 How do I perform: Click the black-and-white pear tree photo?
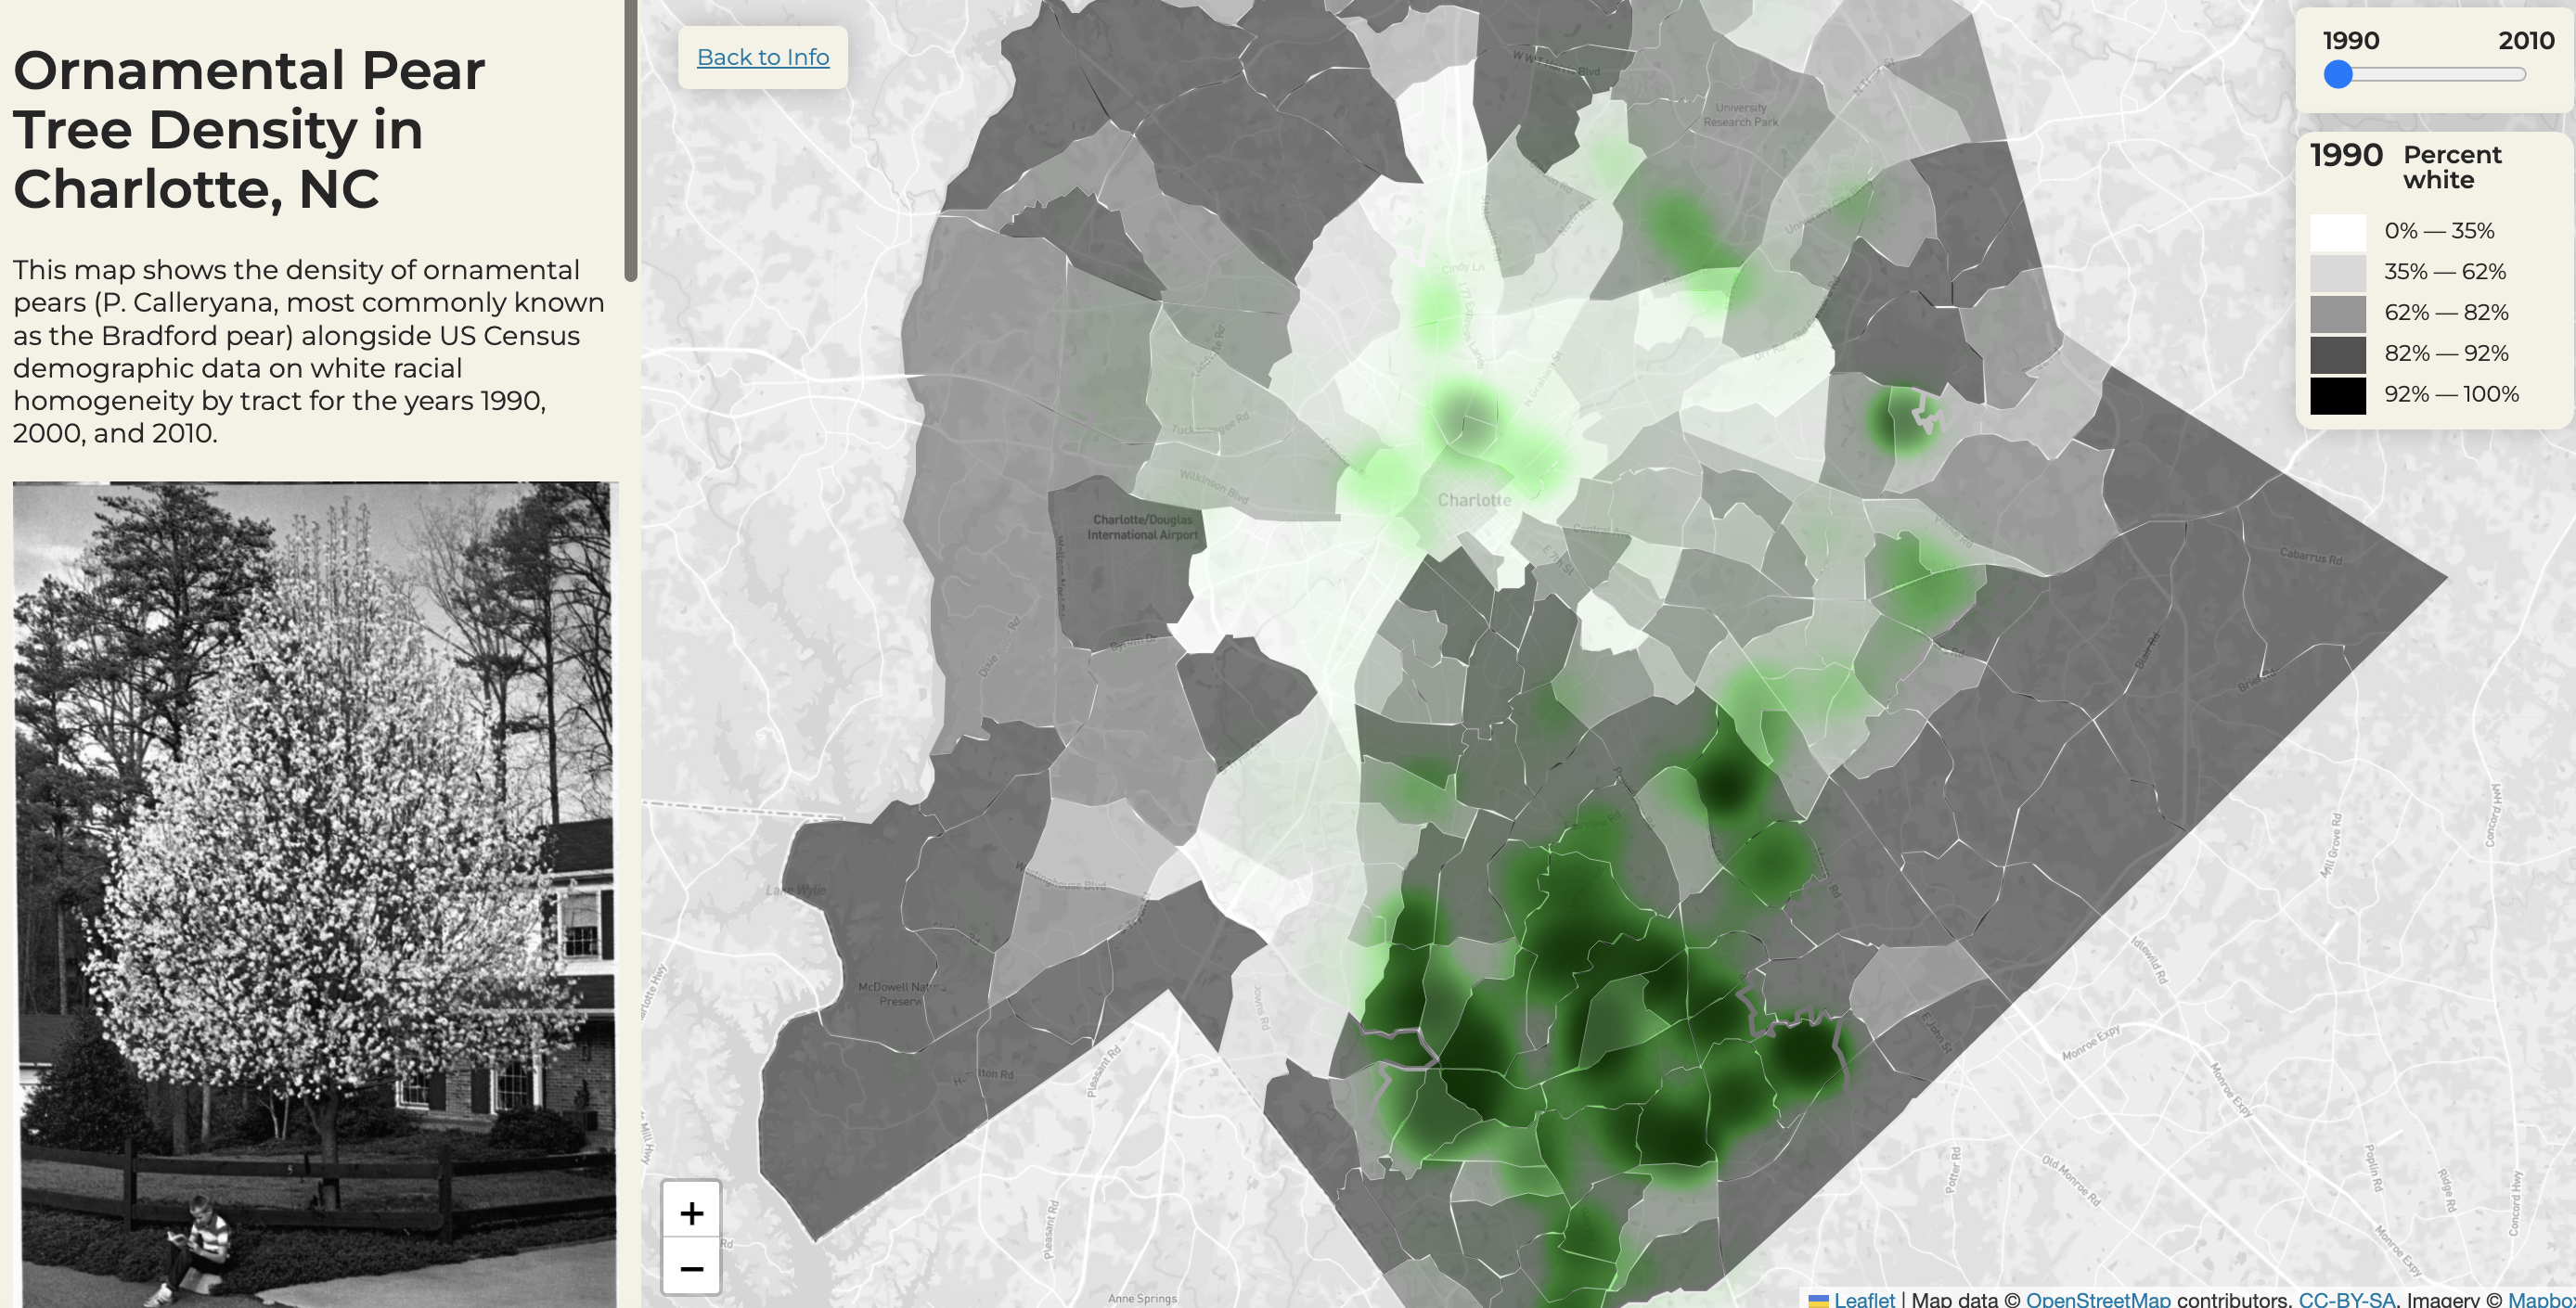pyautogui.click(x=315, y=890)
